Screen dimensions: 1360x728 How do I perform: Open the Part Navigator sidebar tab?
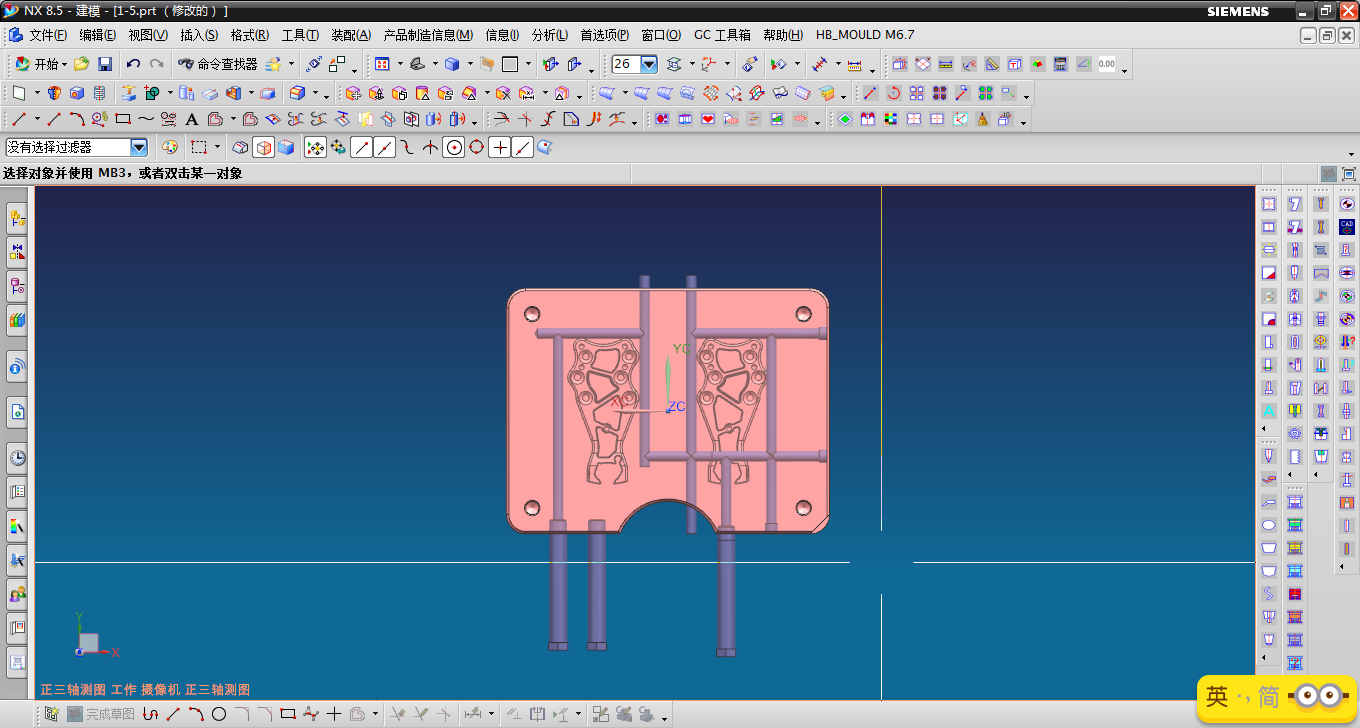(x=17, y=286)
